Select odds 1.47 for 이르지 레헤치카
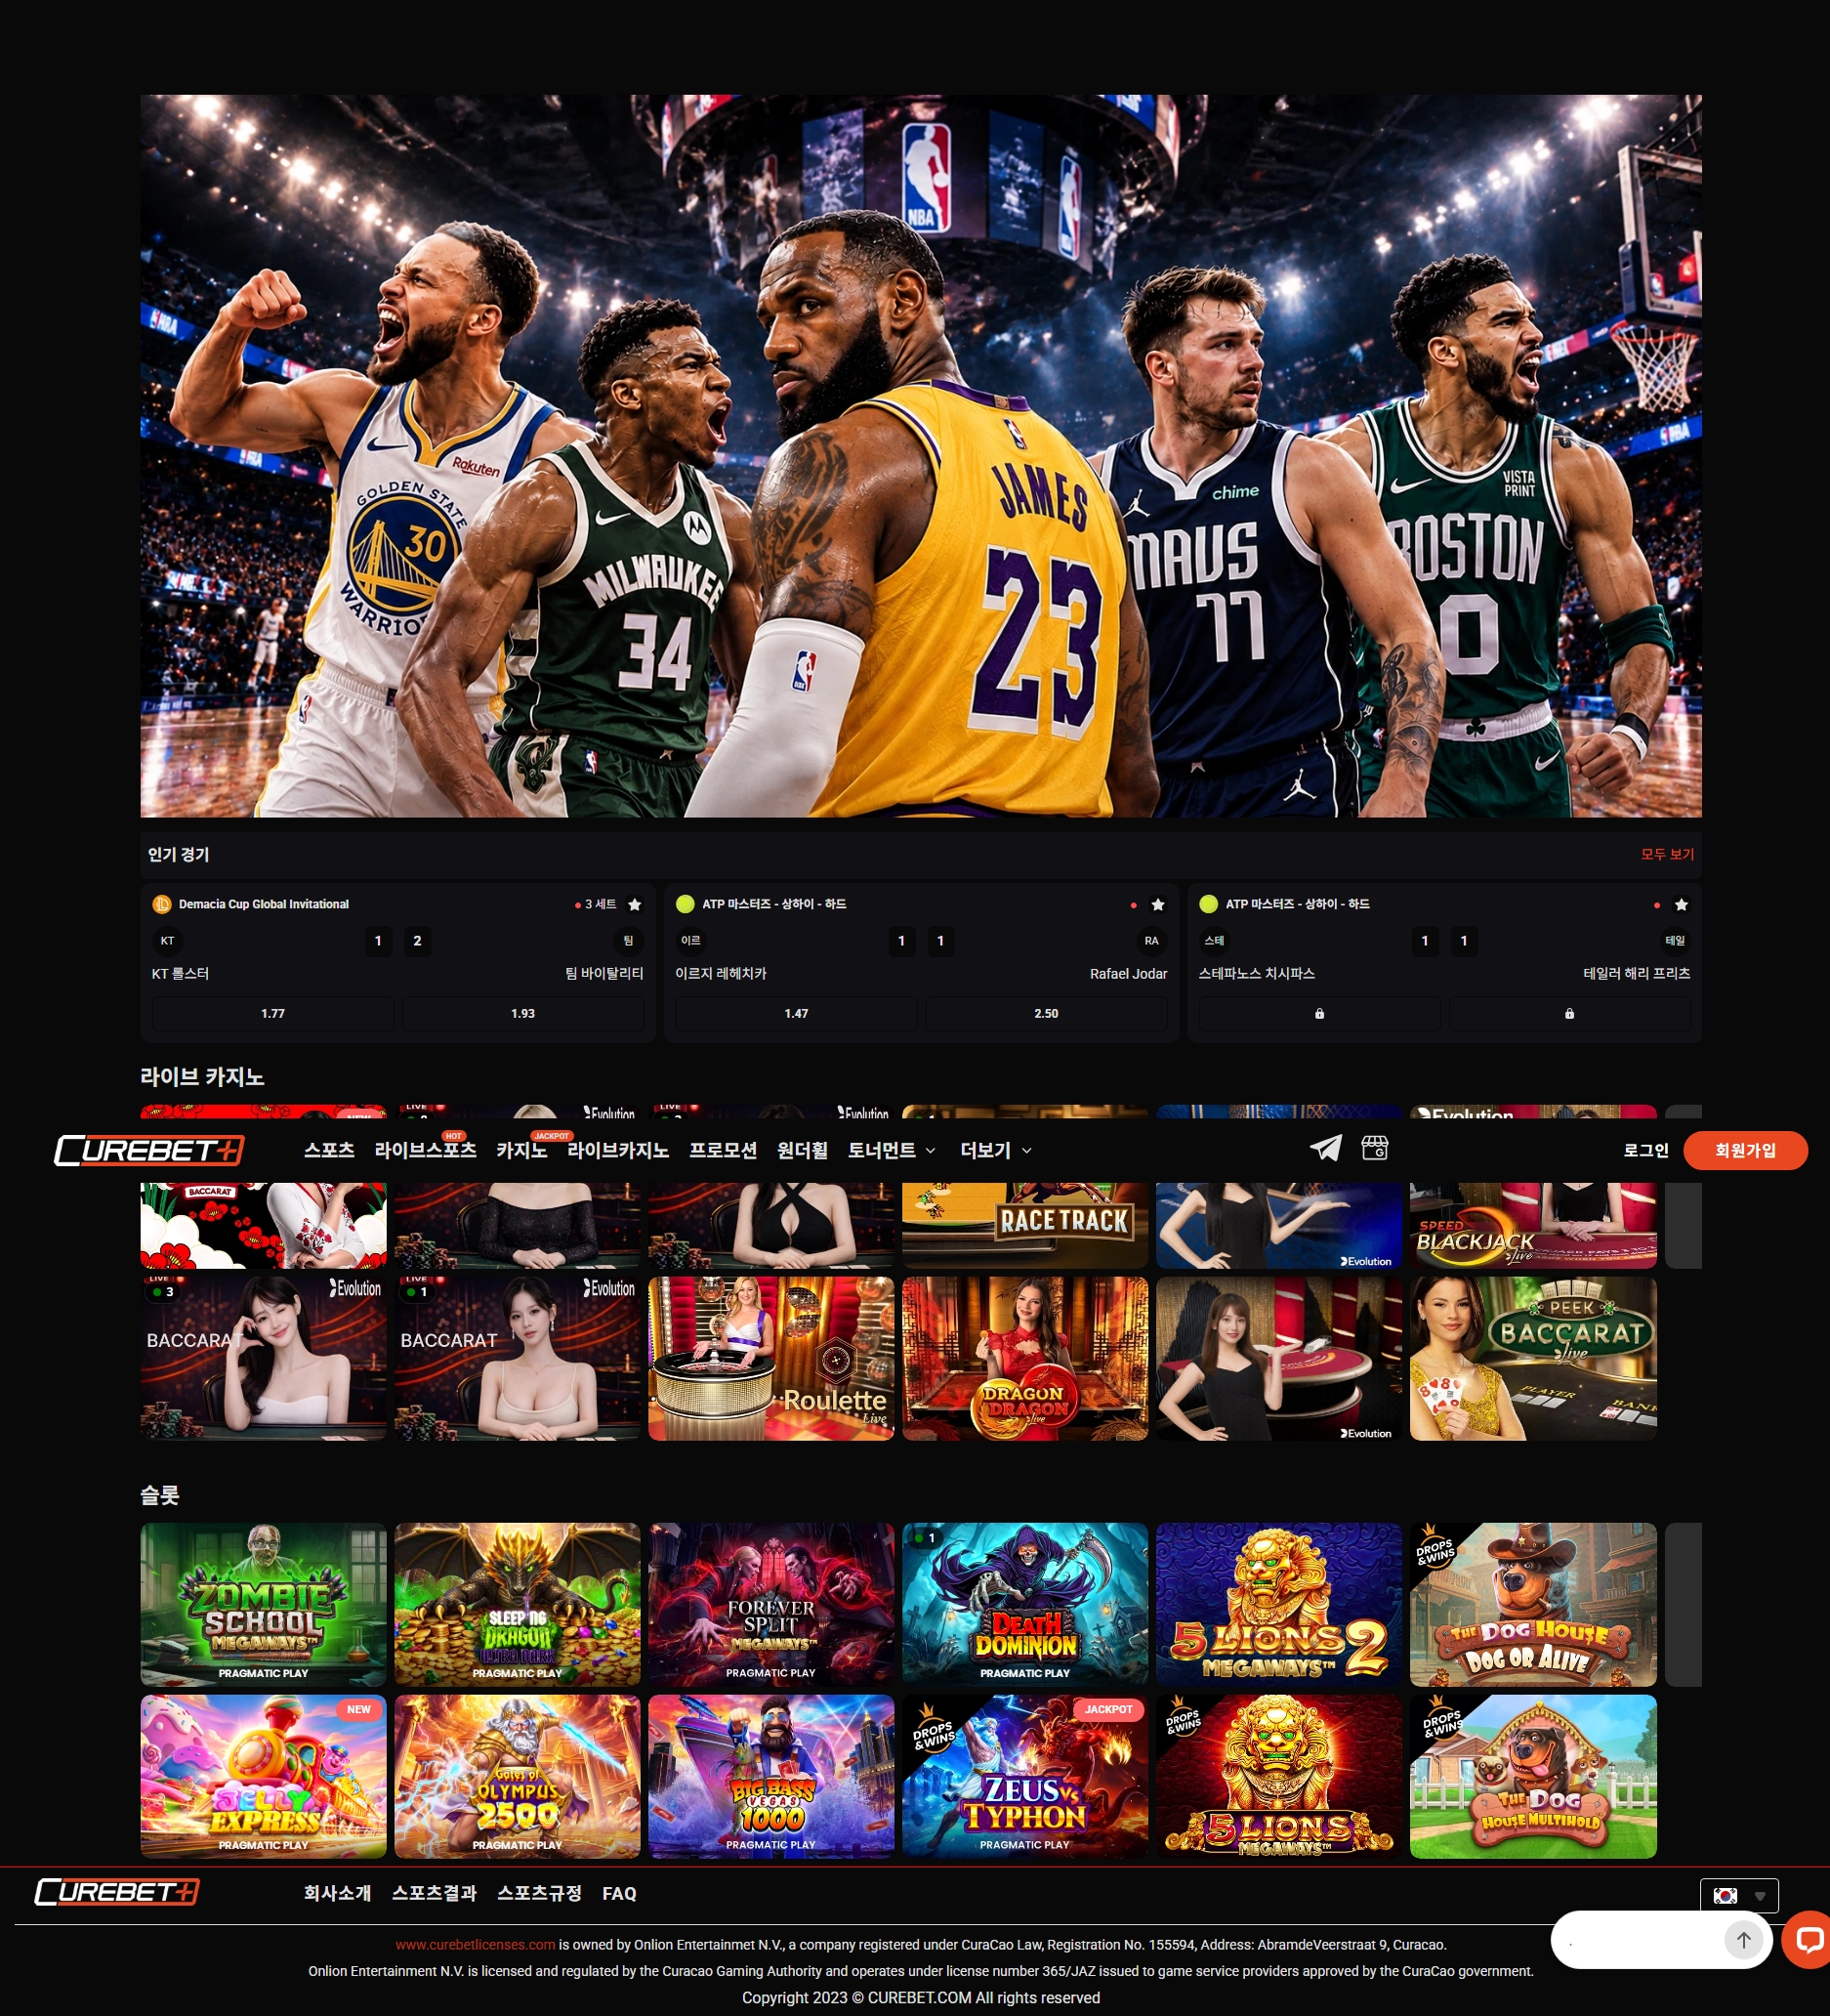The height and width of the screenshot is (2016, 1830). (796, 1013)
